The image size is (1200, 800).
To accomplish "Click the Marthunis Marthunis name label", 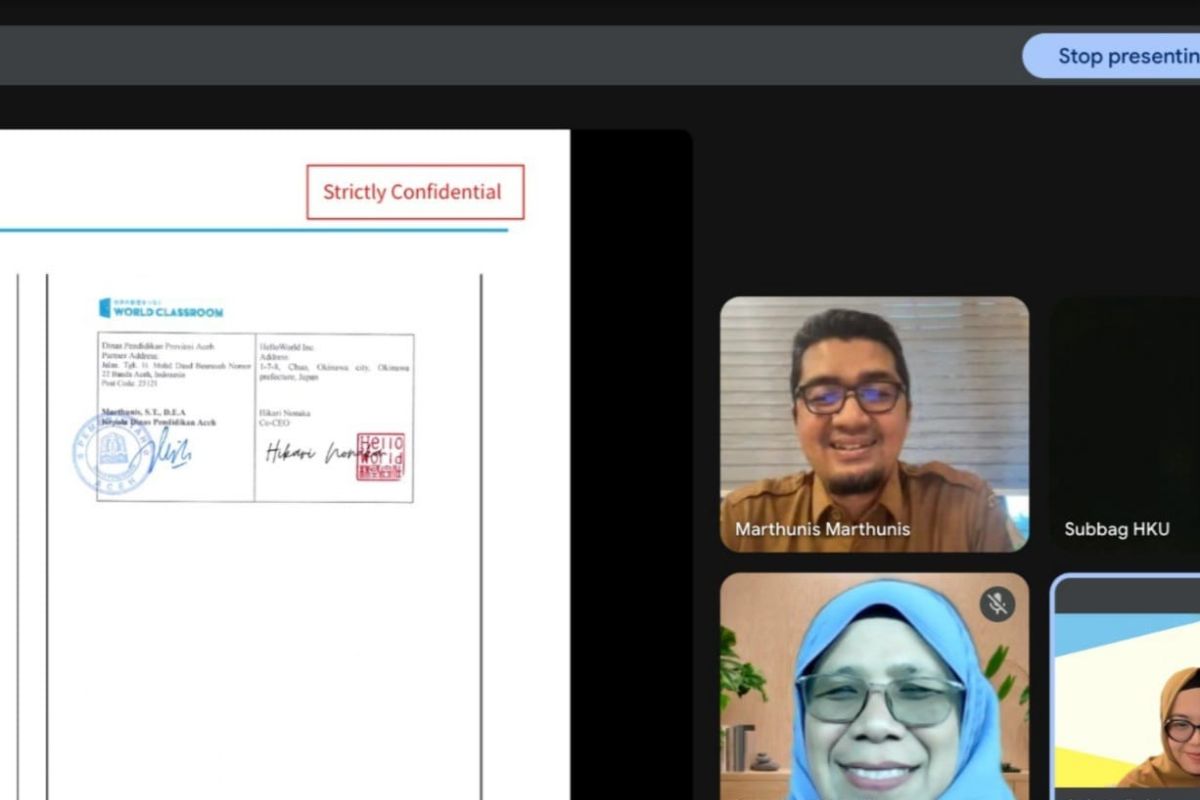I will pos(822,529).
